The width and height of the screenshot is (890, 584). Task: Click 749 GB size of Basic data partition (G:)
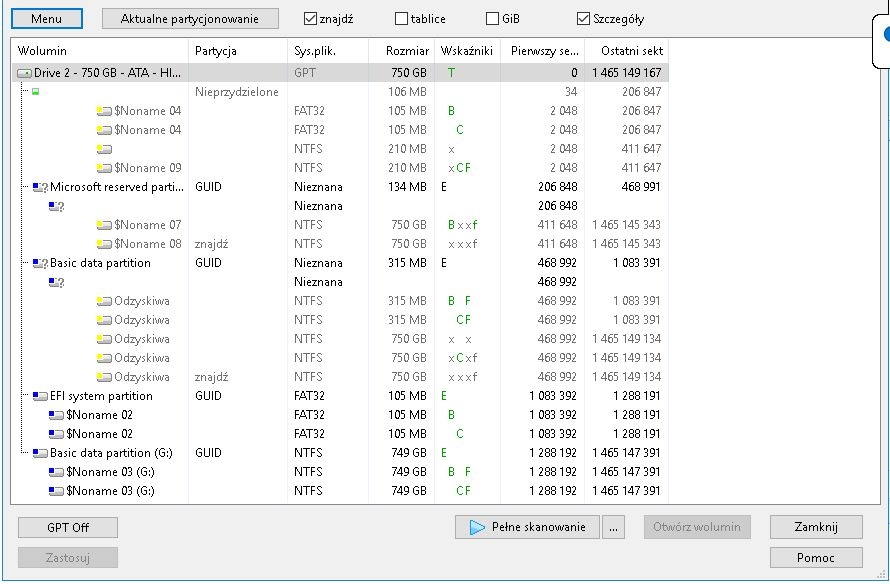click(409, 453)
